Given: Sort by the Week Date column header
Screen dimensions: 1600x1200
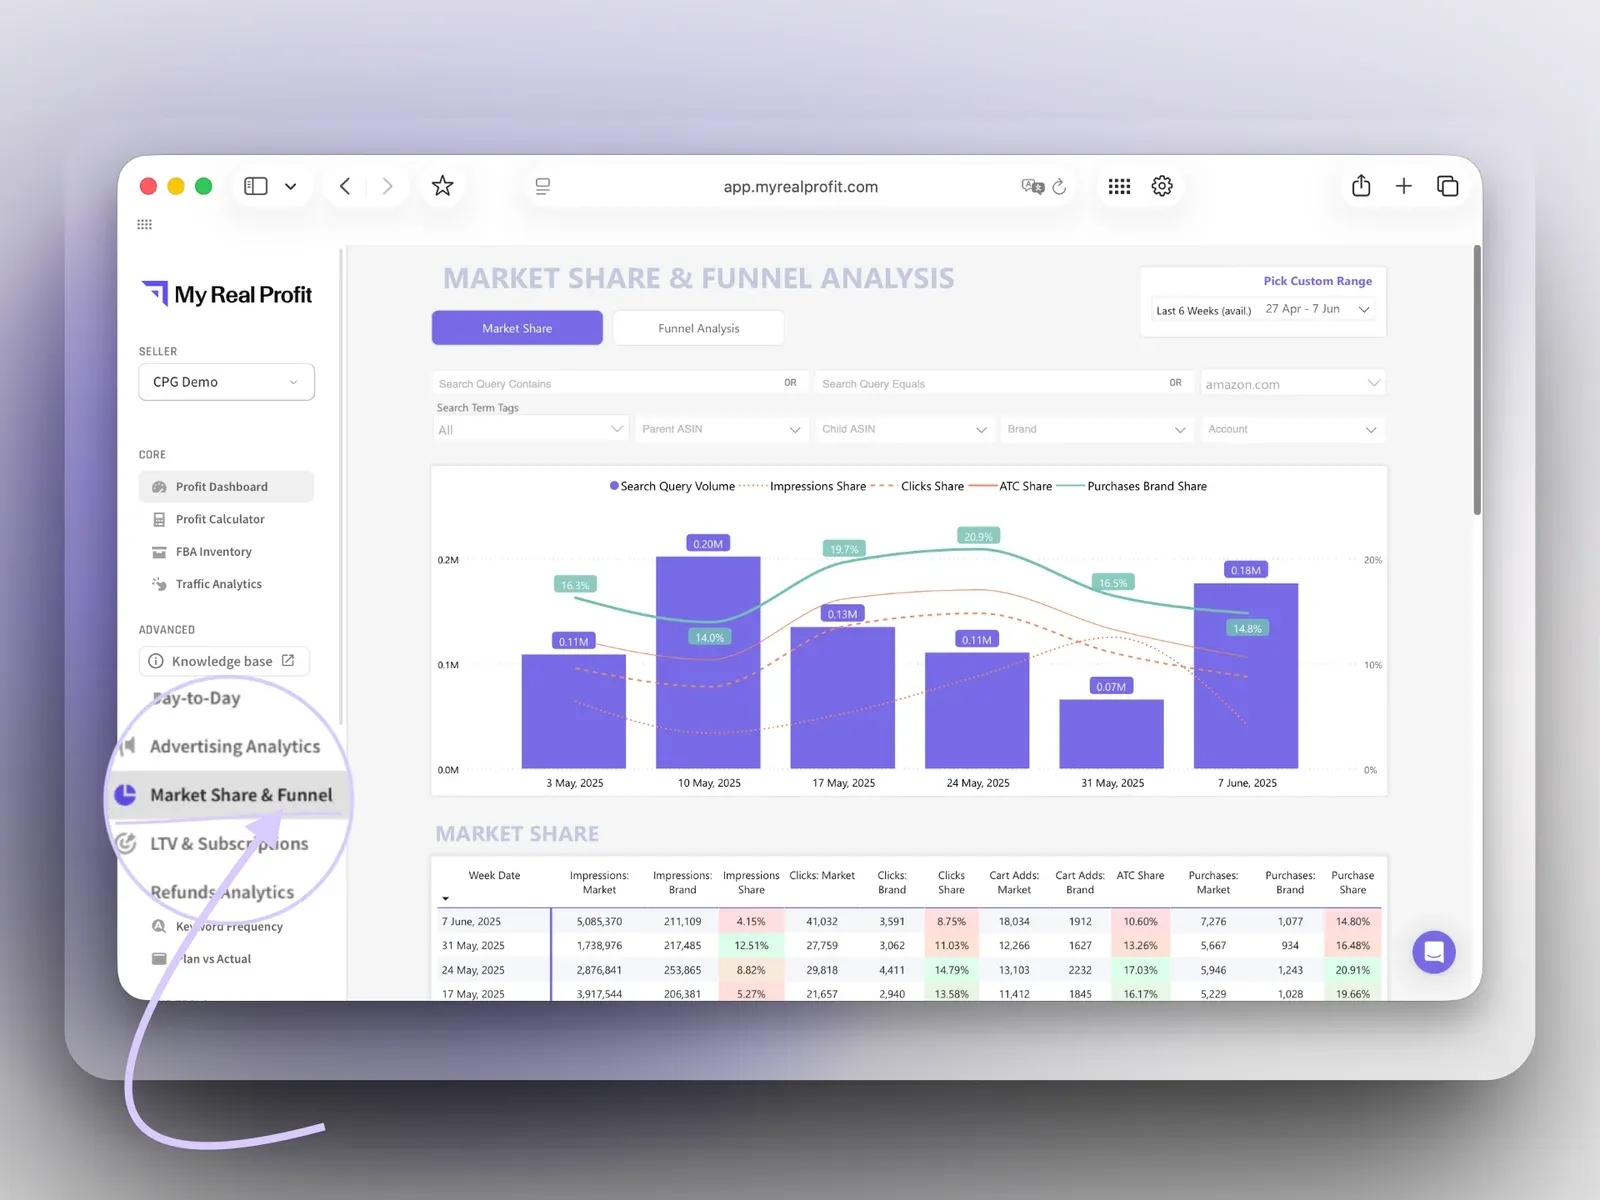Looking at the screenshot, I should (494, 875).
